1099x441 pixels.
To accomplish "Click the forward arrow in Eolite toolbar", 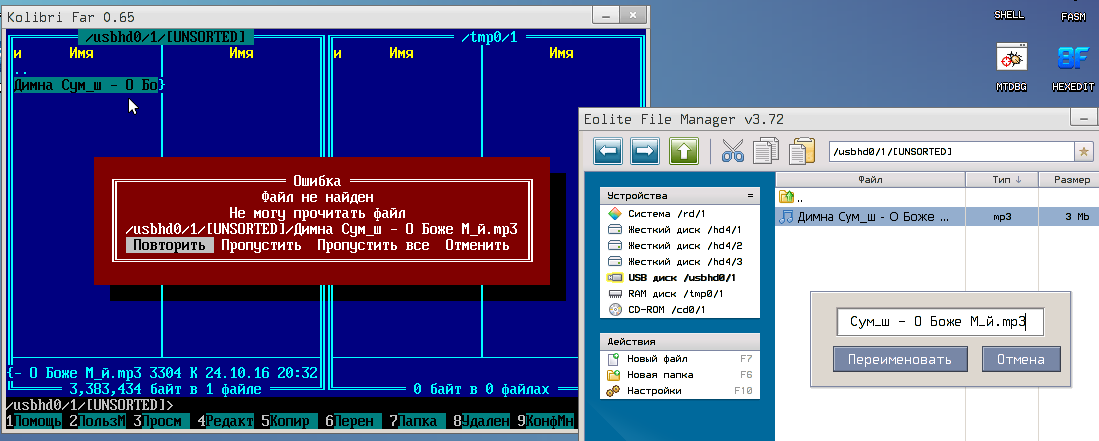I will 645,151.
